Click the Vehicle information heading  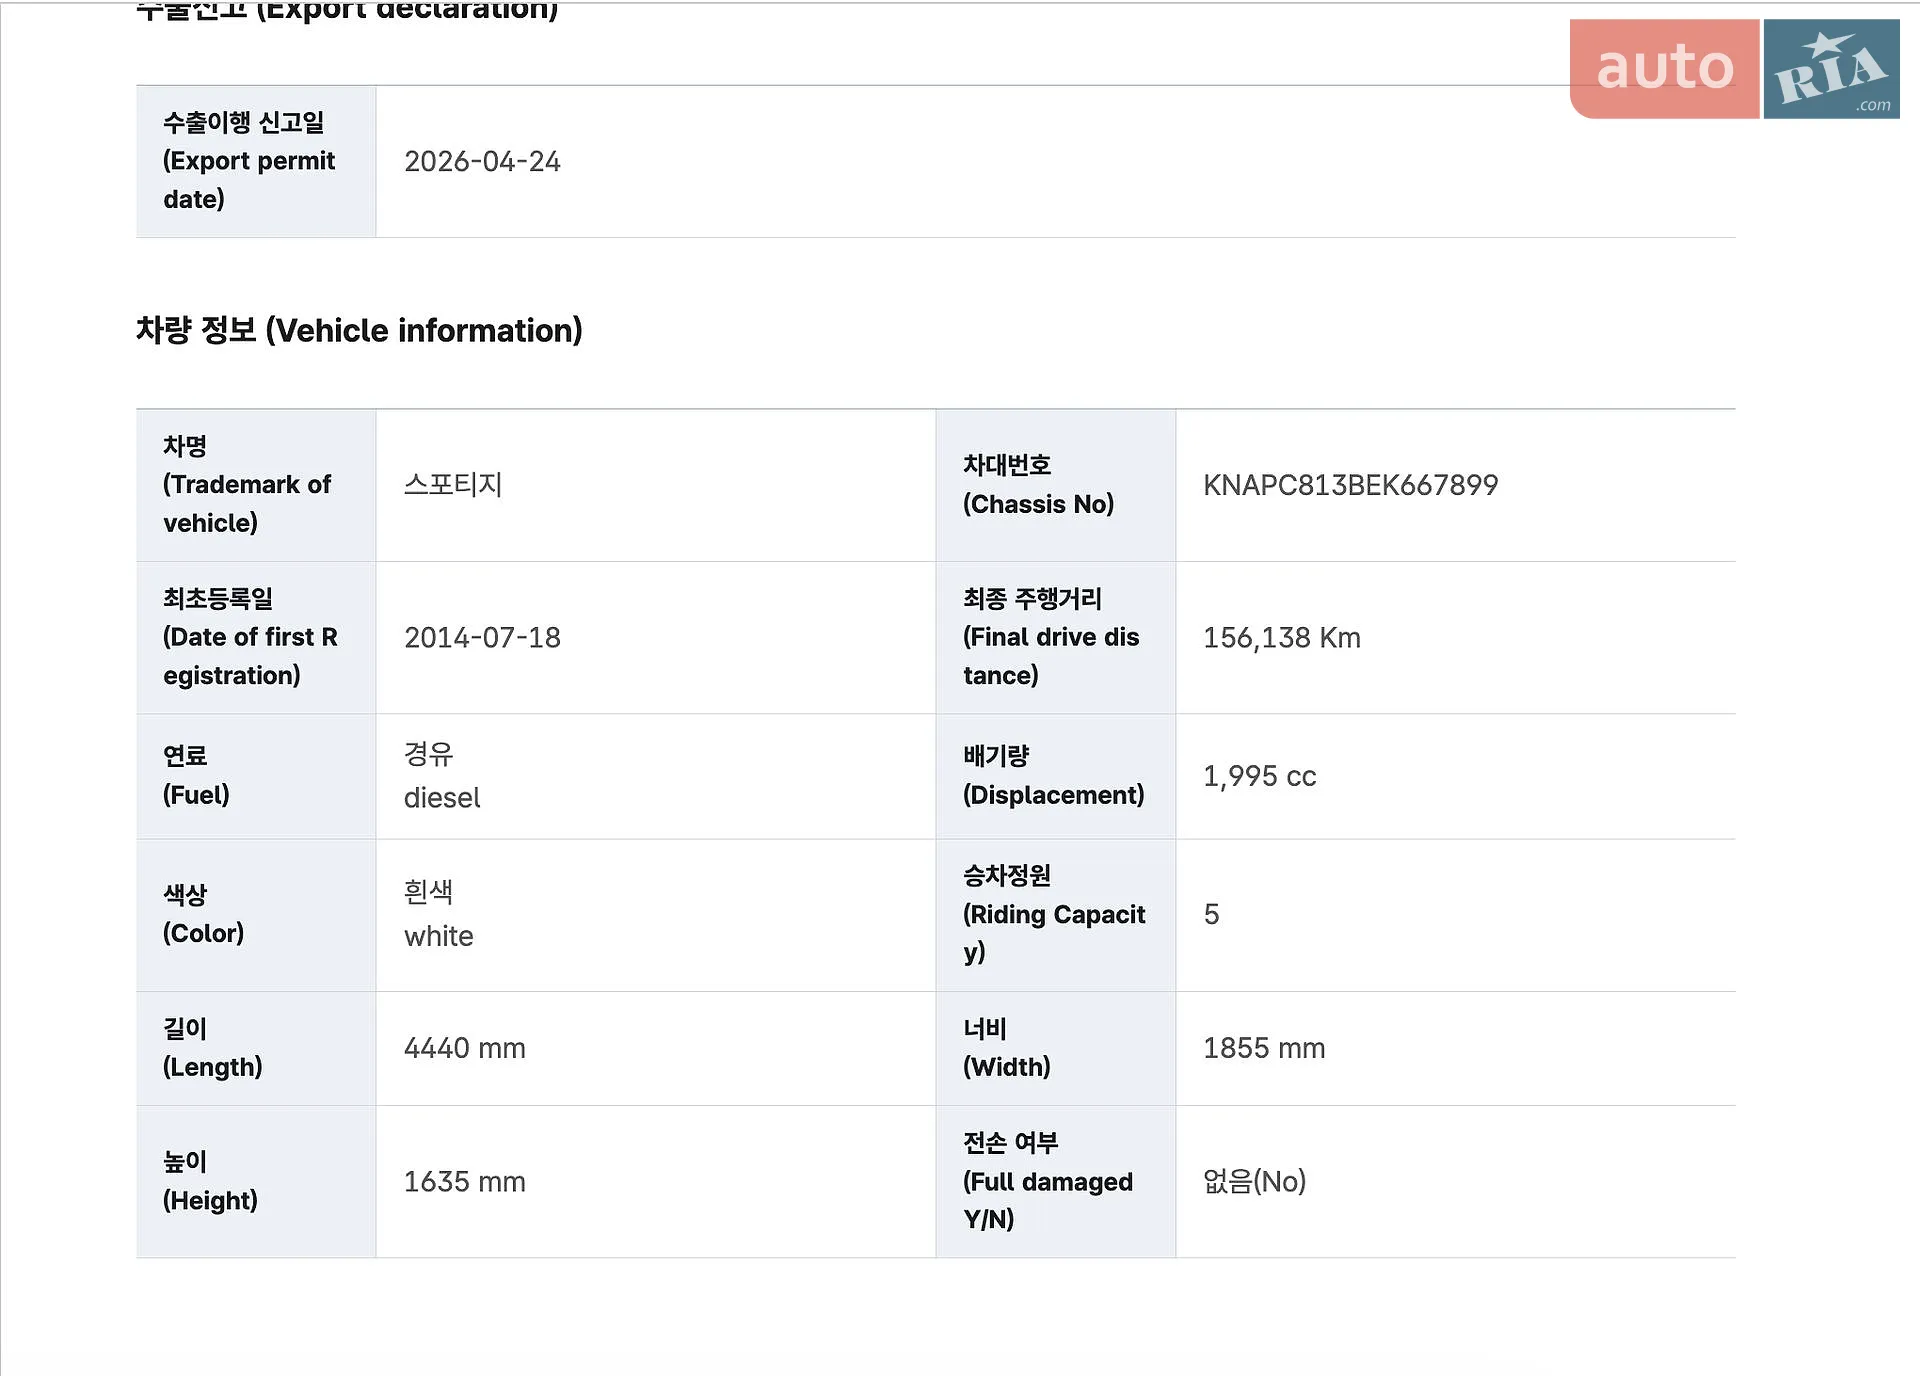[x=359, y=330]
